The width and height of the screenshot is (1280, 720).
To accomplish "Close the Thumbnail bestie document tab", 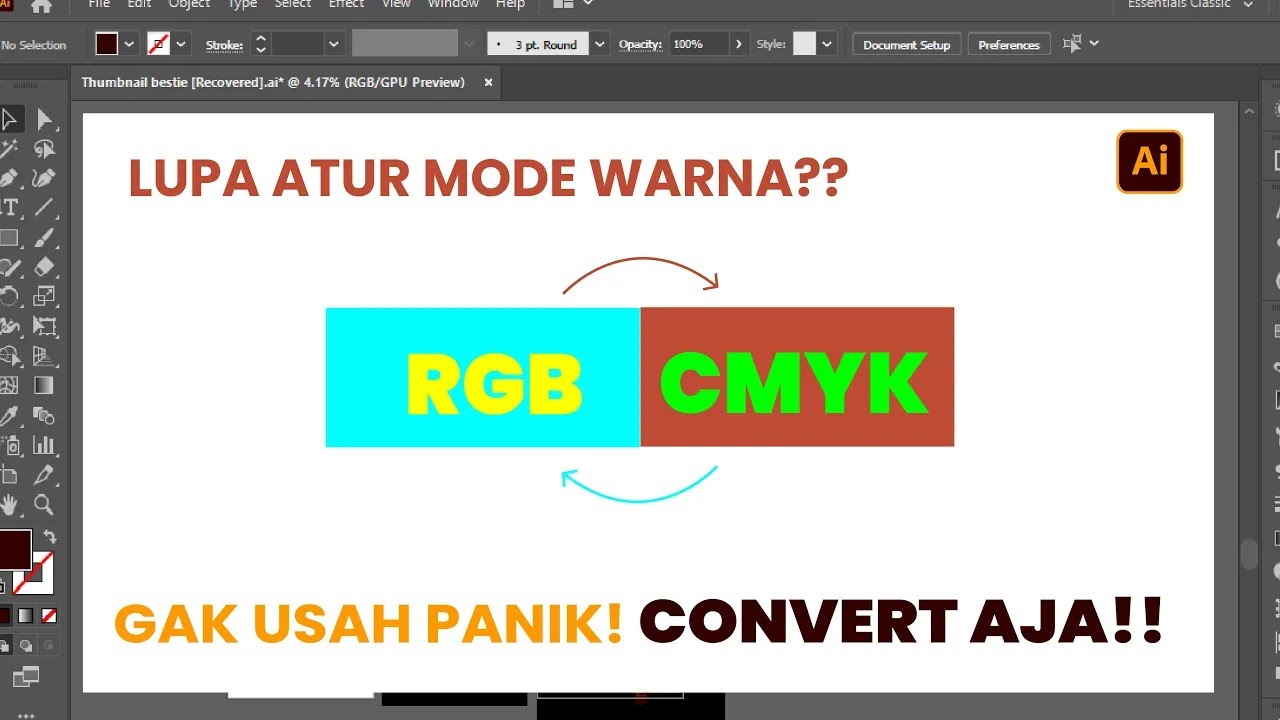I will 488,82.
